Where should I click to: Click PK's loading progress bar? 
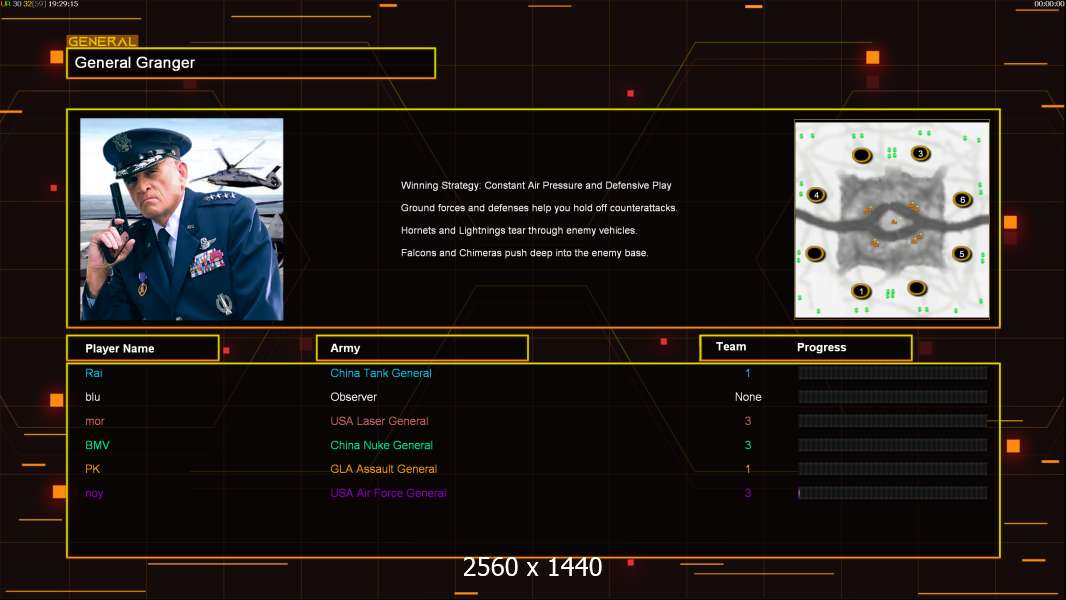(893, 469)
